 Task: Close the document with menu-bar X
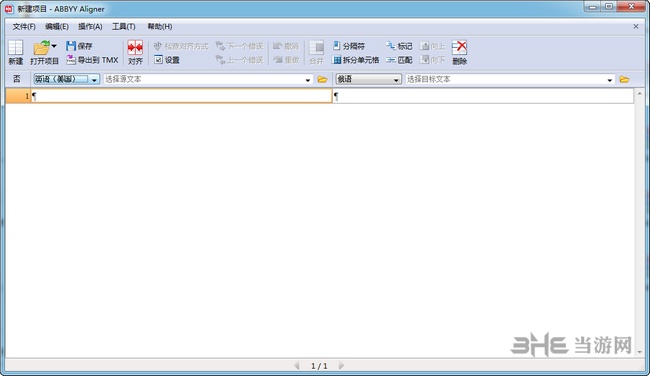coord(636,27)
